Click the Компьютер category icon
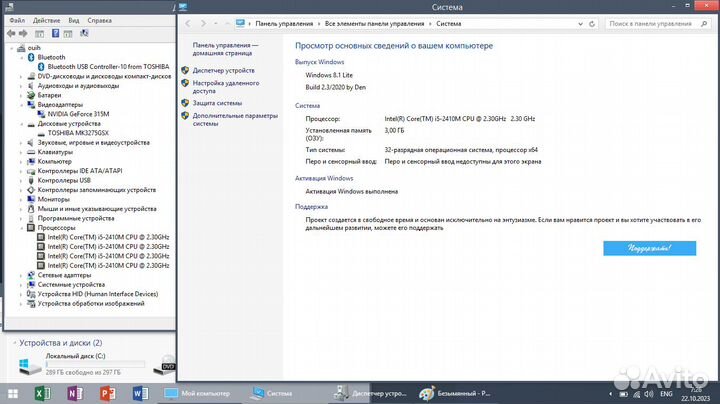This screenshot has width=720, height=404. point(31,162)
